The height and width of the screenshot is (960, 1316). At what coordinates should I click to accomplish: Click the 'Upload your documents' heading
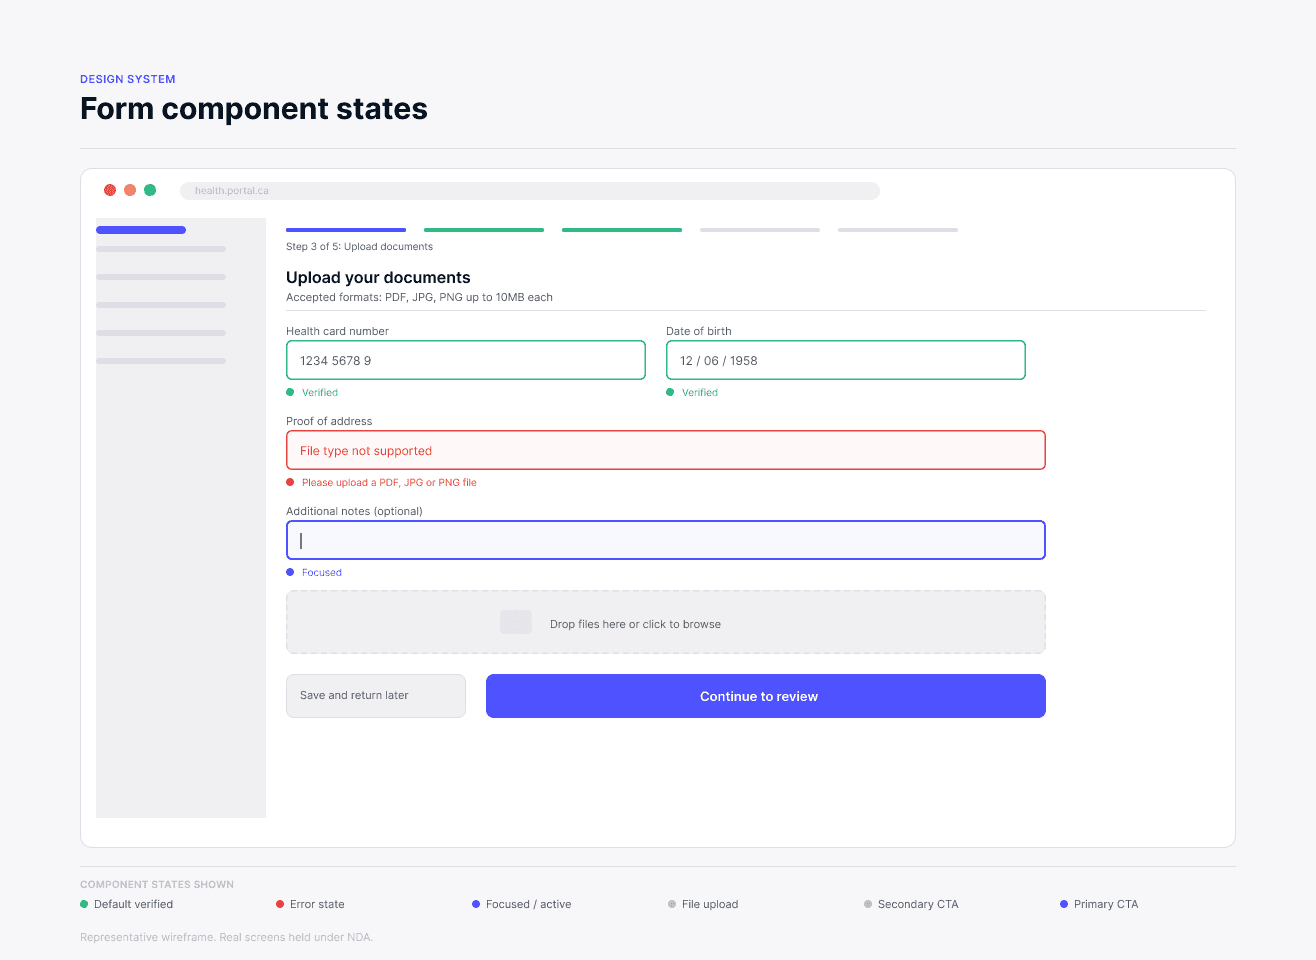pos(378,277)
